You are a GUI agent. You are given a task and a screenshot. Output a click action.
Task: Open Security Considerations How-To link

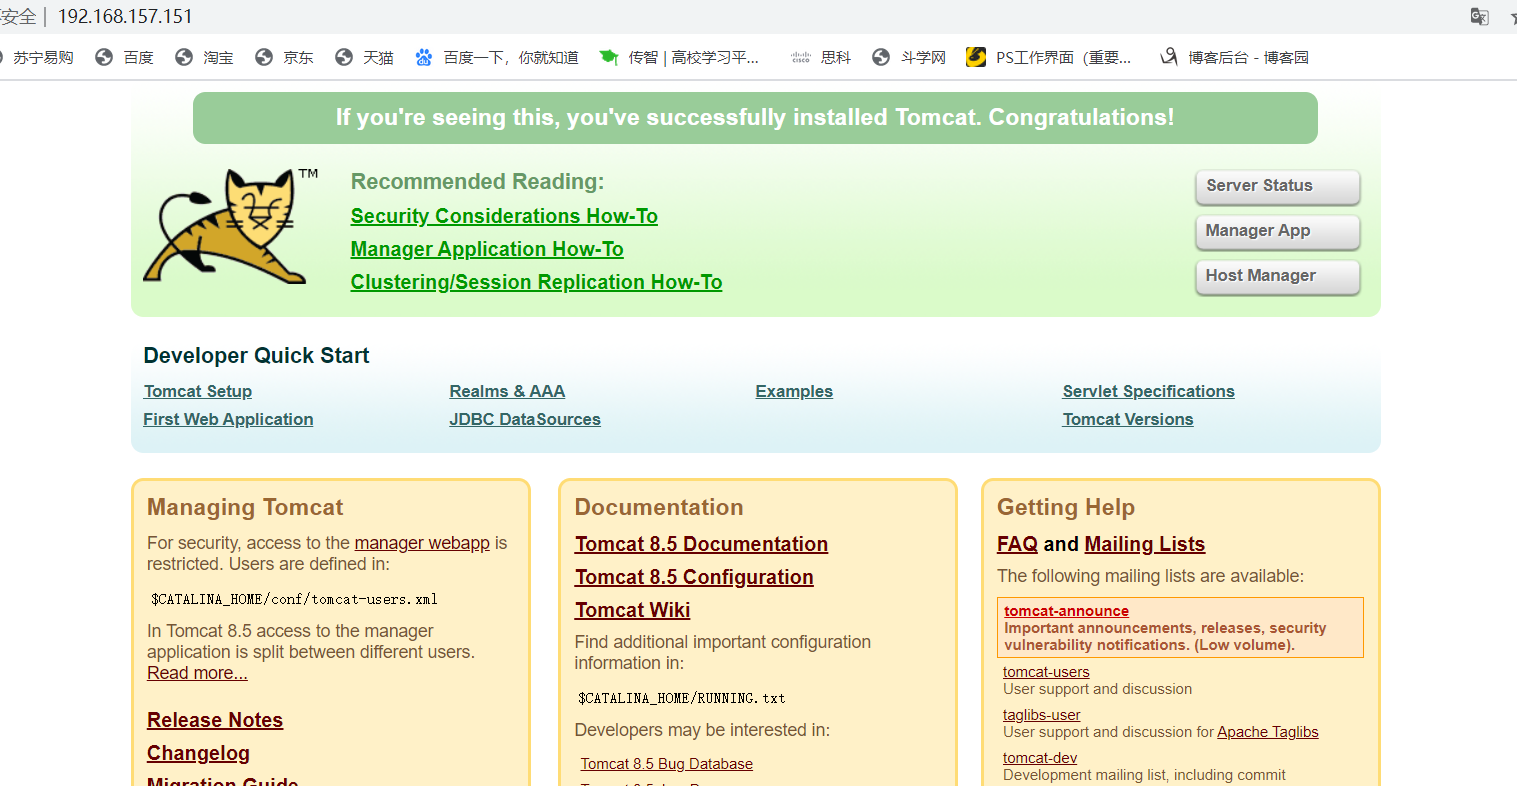pyautogui.click(x=504, y=216)
